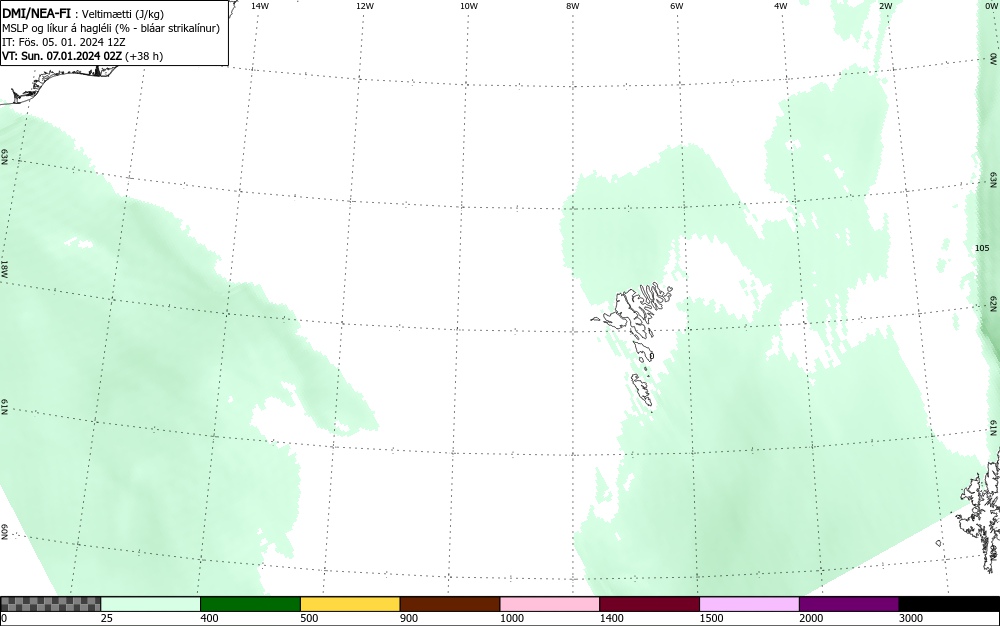Click the legend value '1400'

[x=611, y=618]
